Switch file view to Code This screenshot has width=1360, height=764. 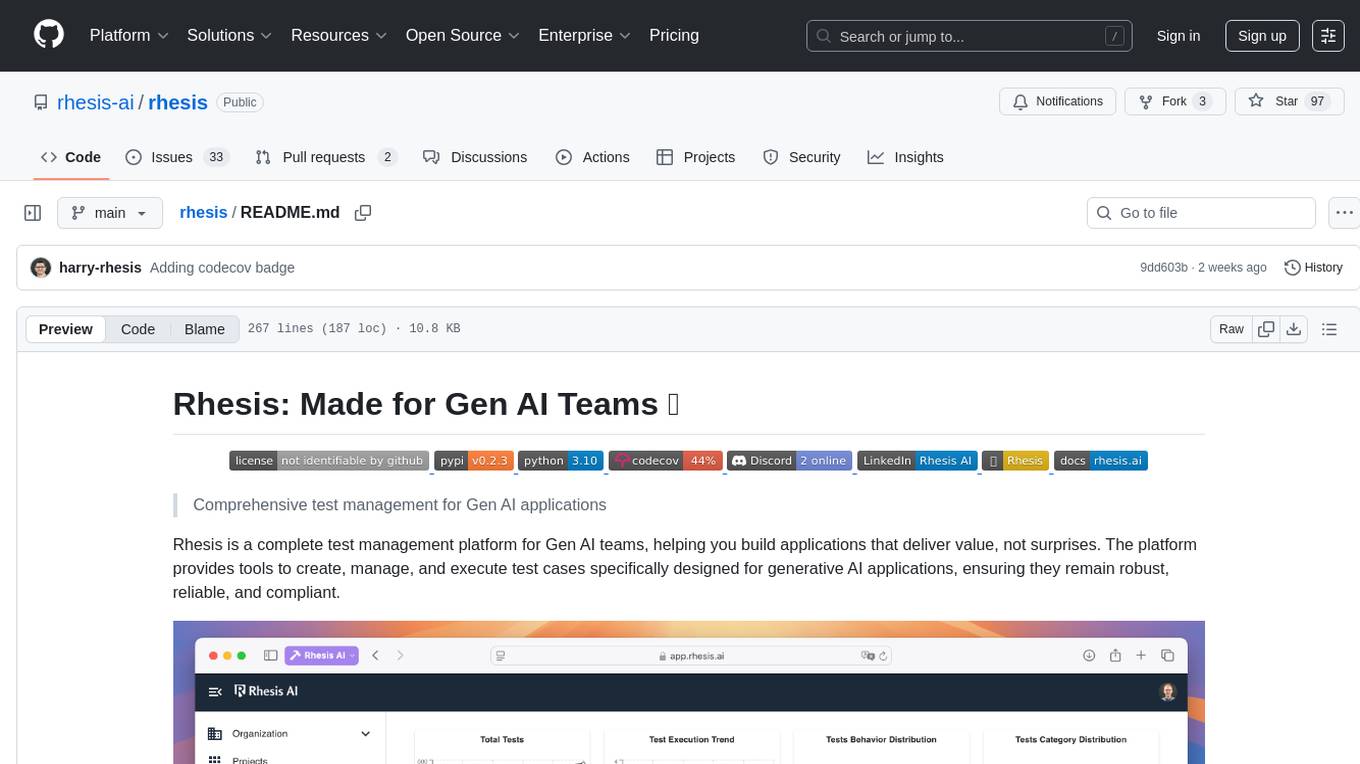[138, 329]
